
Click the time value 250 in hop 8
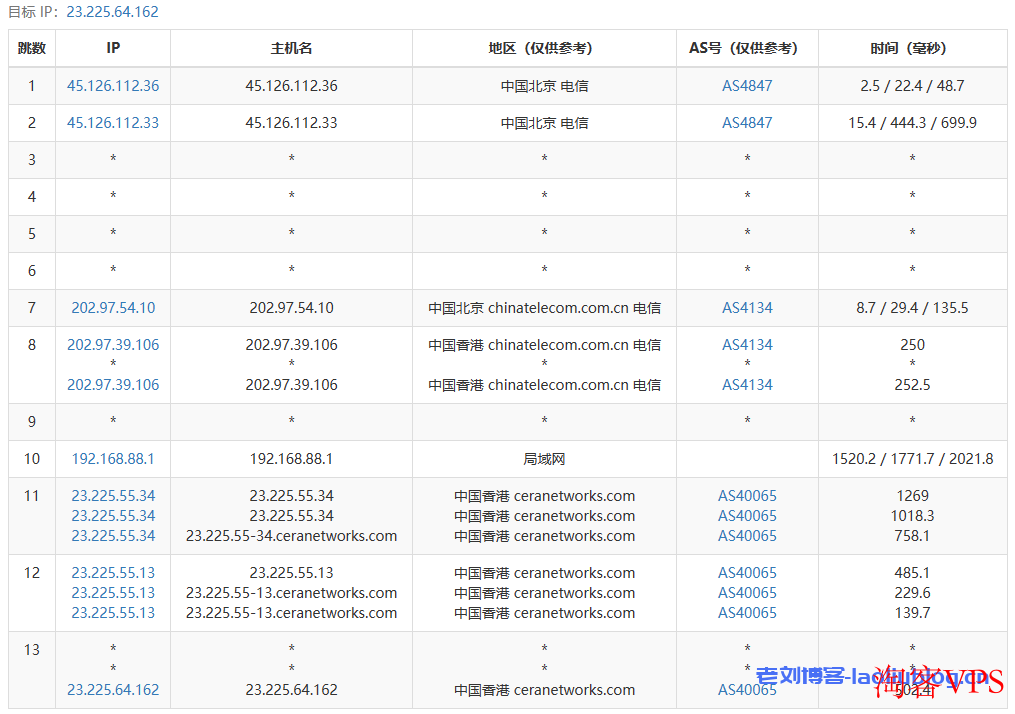coord(912,344)
